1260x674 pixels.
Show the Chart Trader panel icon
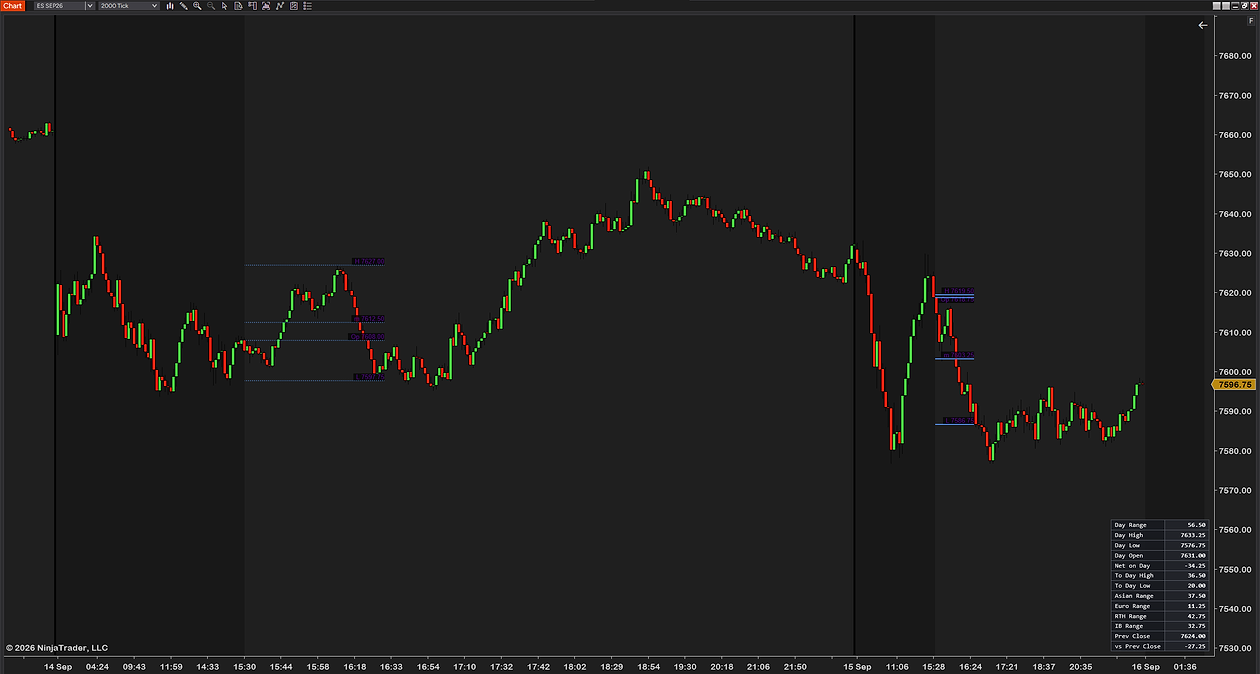coord(252,6)
